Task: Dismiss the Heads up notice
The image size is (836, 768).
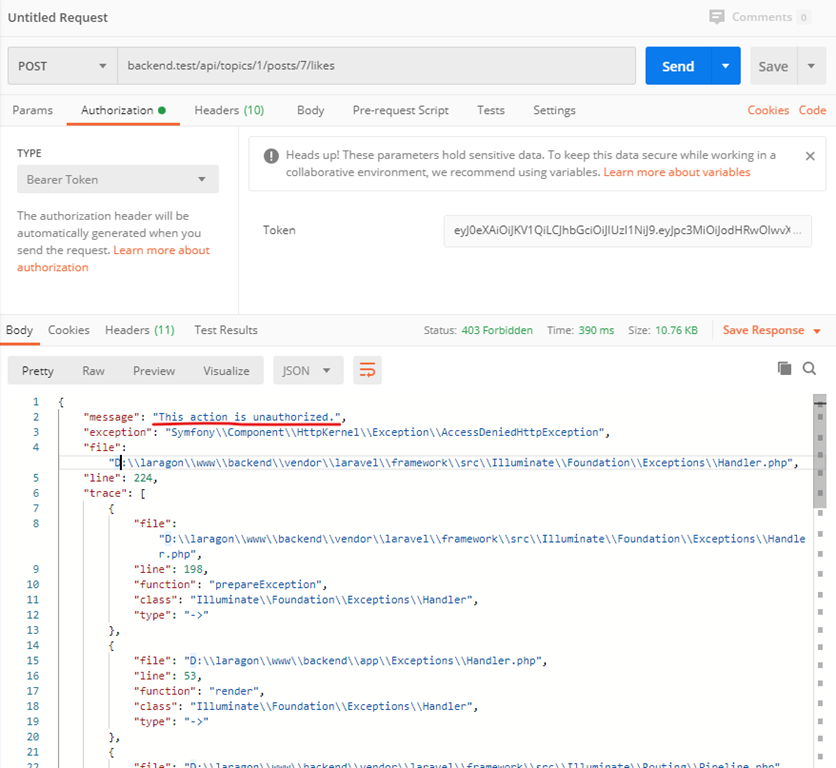Action: [x=810, y=156]
